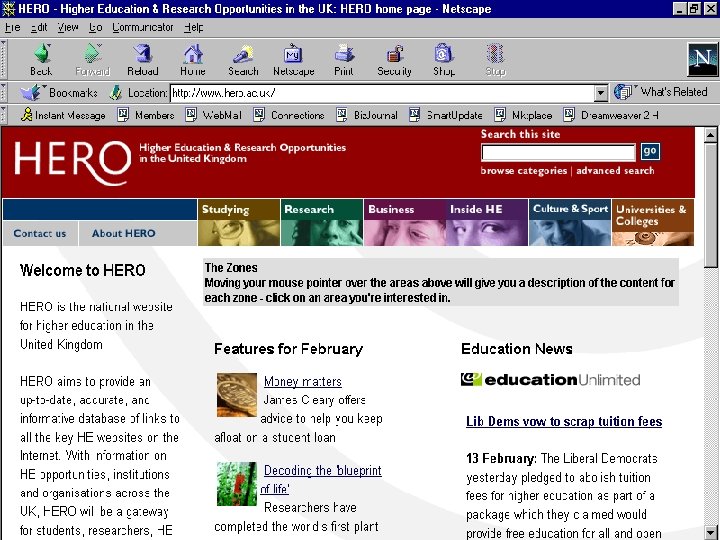Go to Home page icon
The height and width of the screenshot is (540, 720).
[193, 59]
